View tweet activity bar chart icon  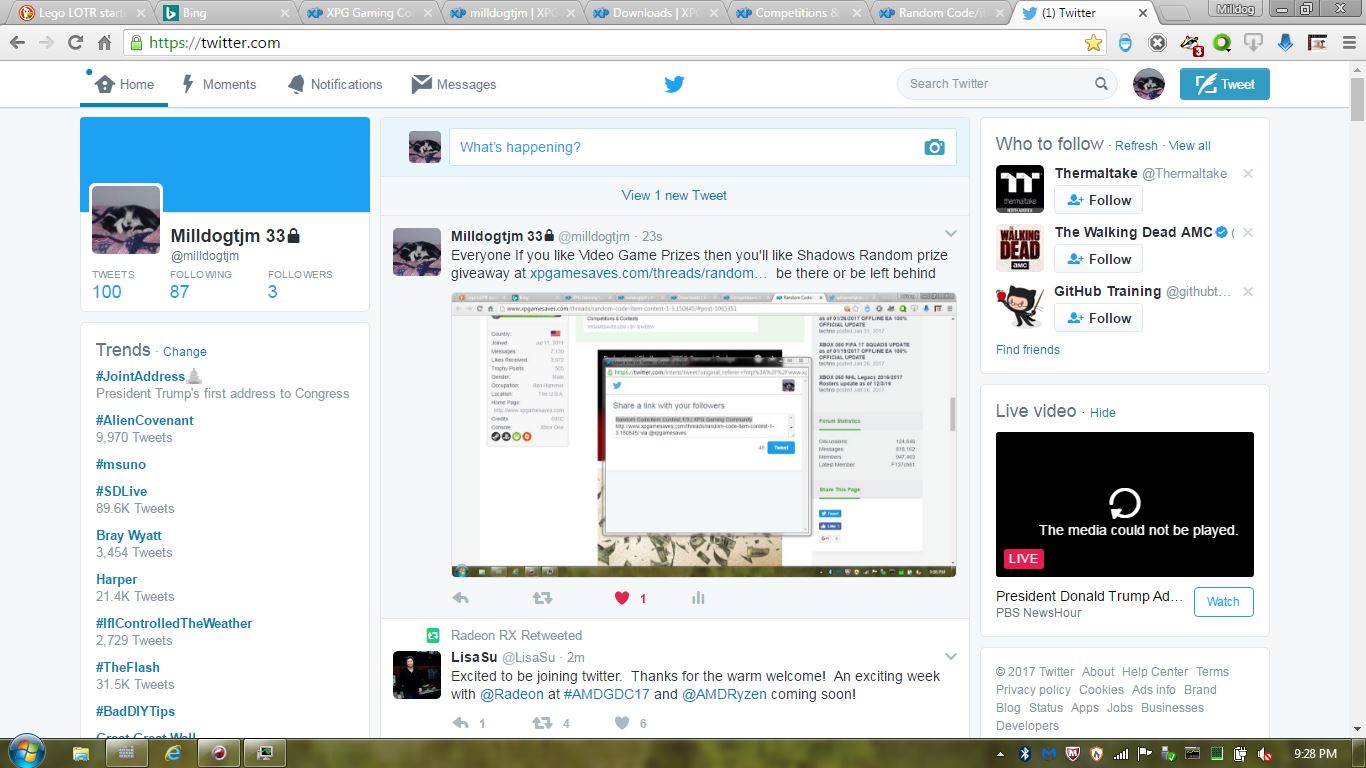tap(698, 598)
